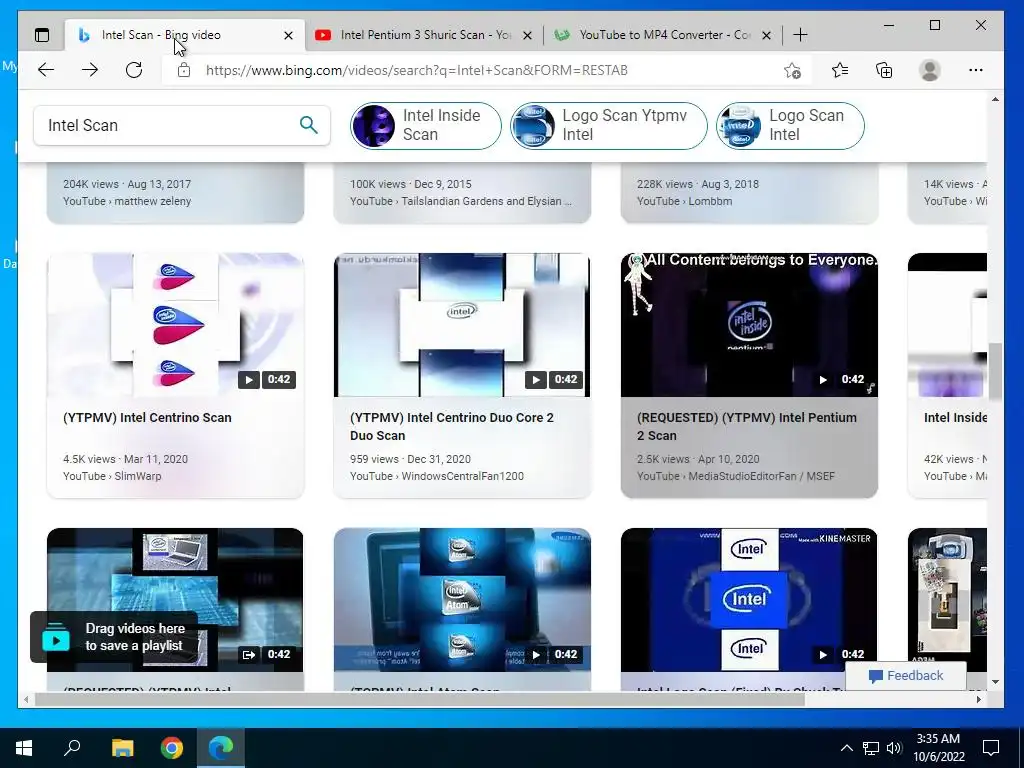Open File Explorer from the taskbar
The width and height of the screenshot is (1024, 768).
122,748
